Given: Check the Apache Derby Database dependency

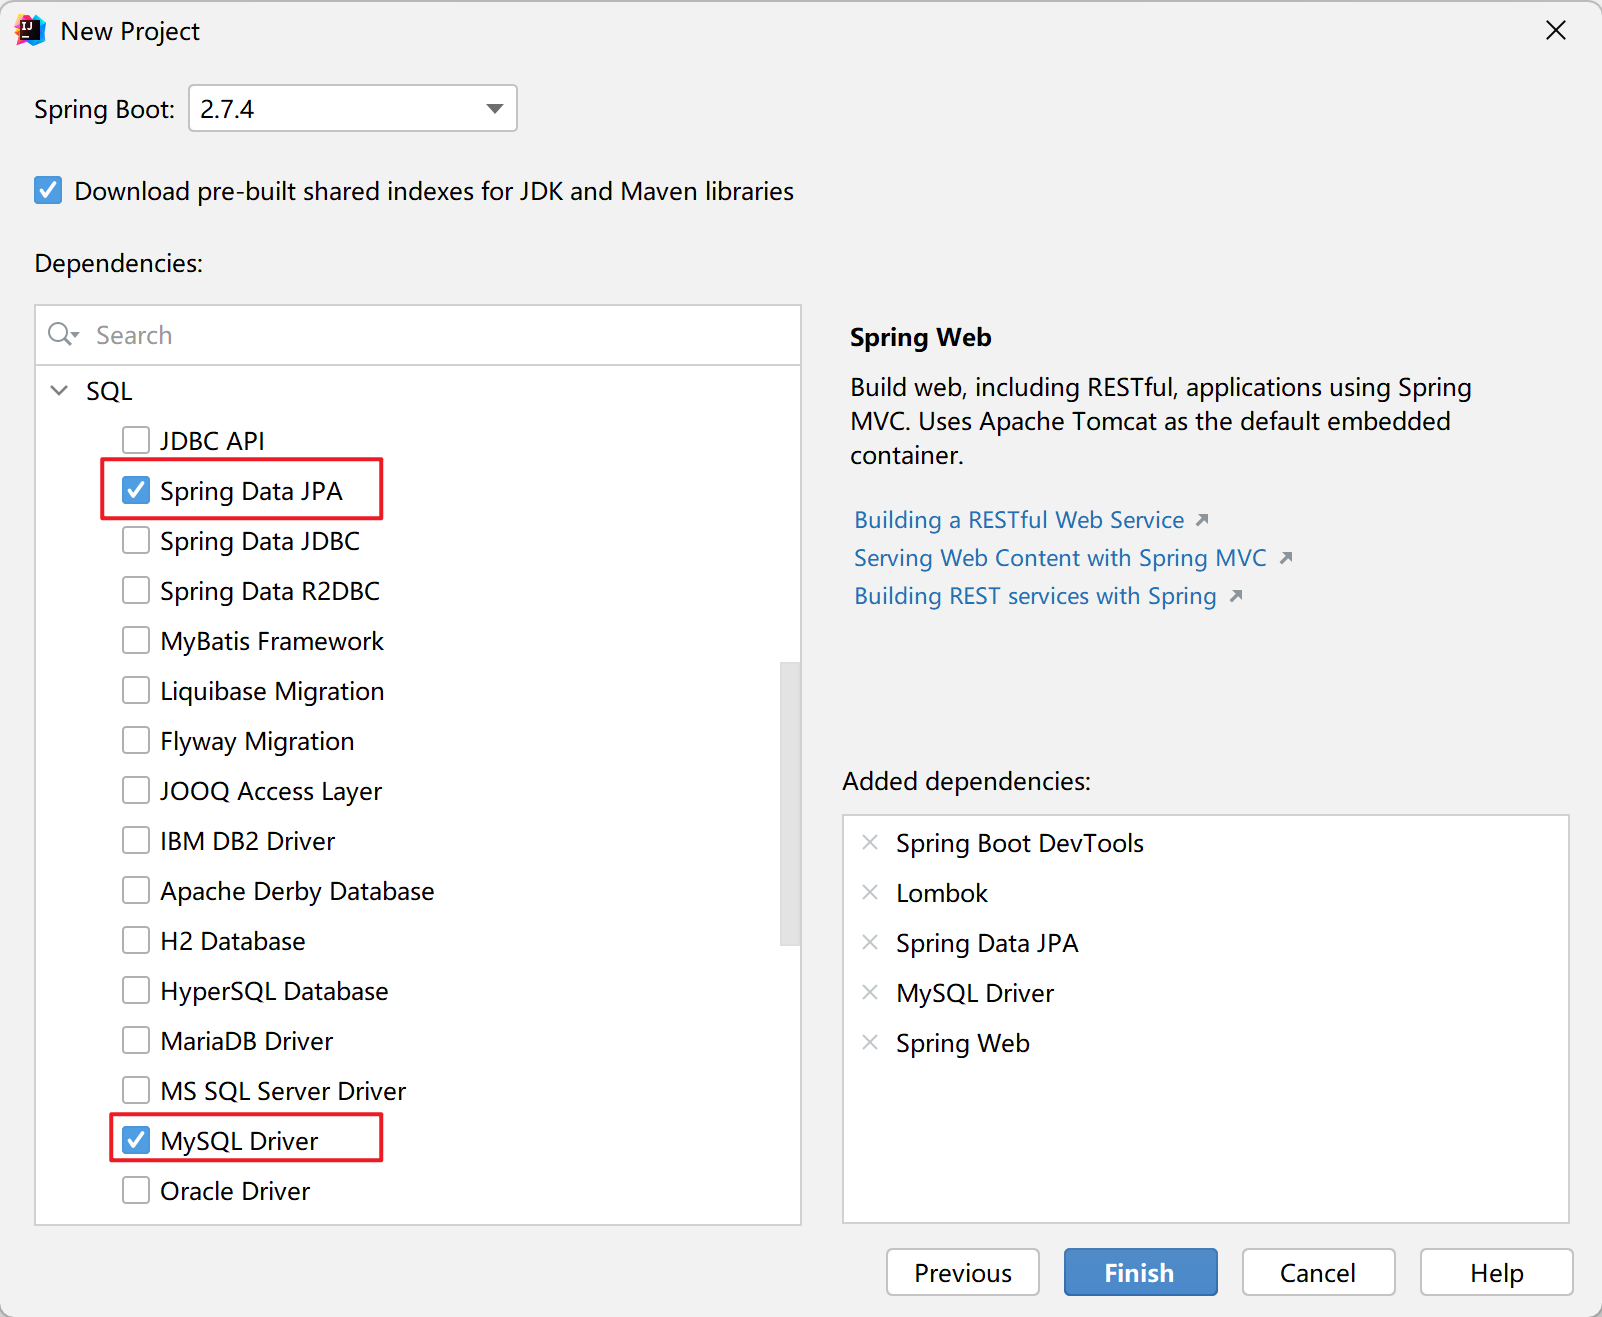Looking at the screenshot, I should point(136,890).
